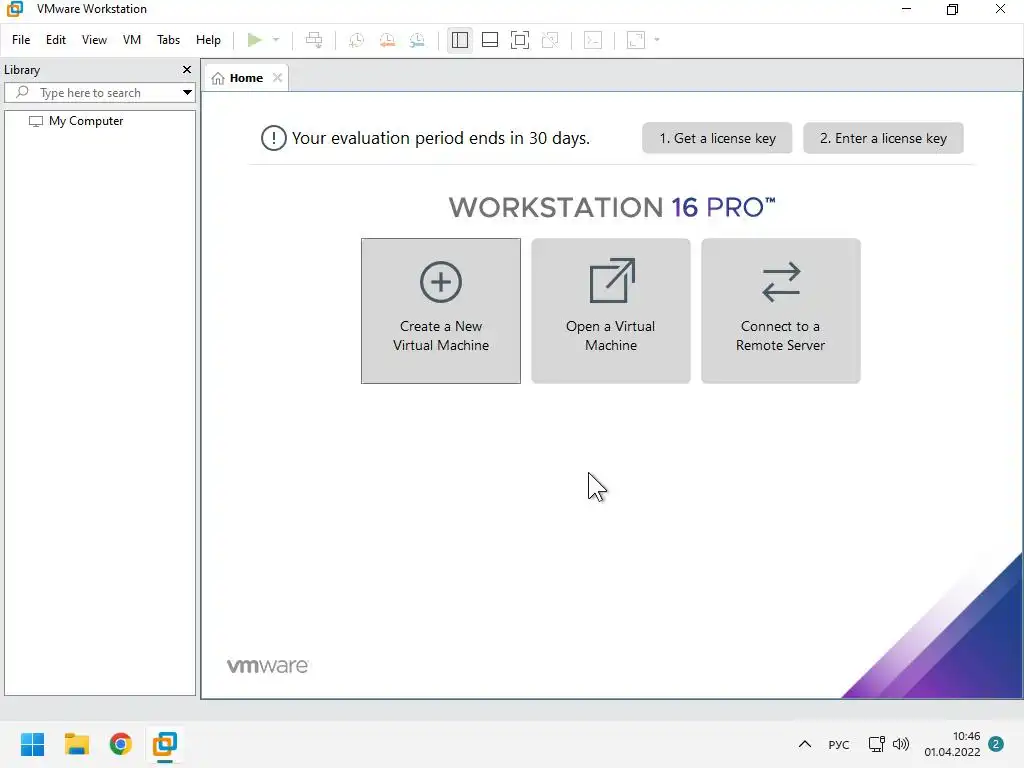Screen dimensions: 1024x768
Task: Open the power options dropdown arrow
Action: click(x=276, y=40)
